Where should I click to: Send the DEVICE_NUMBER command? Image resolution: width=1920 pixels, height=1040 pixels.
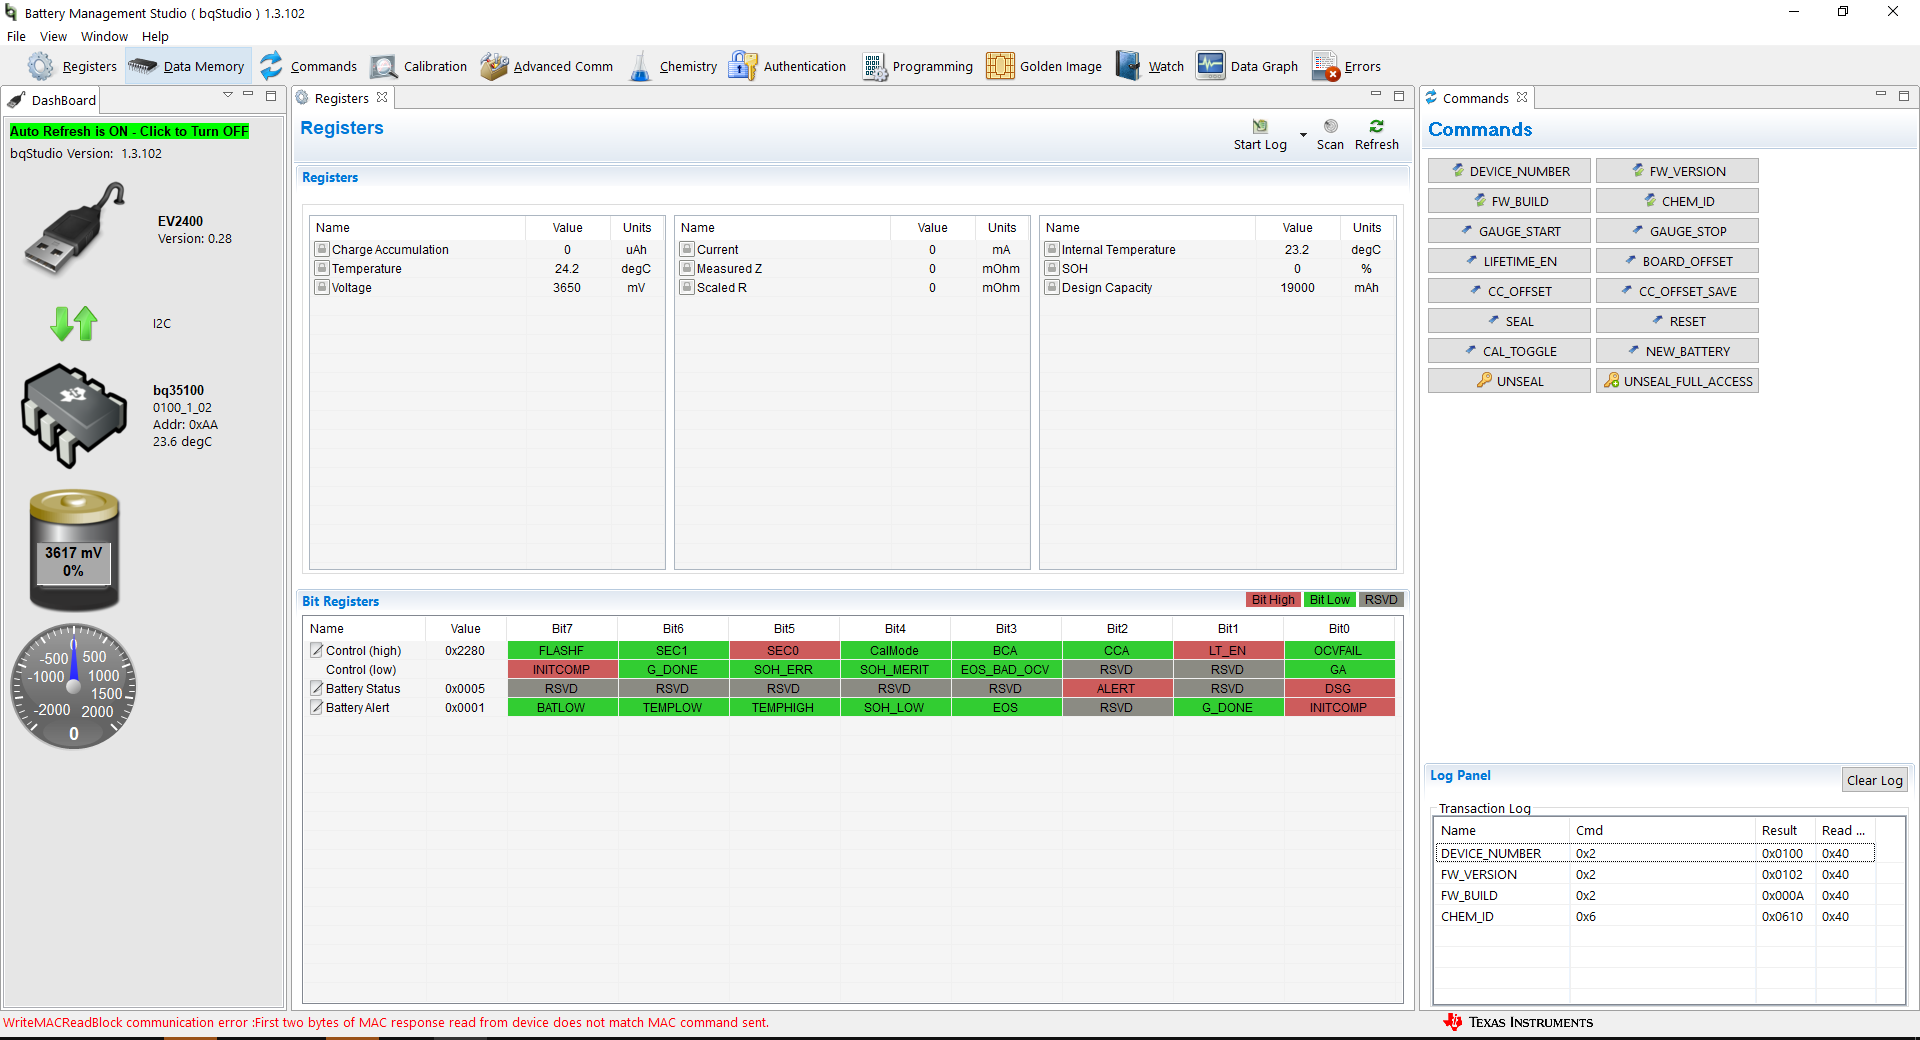pos(1509,171)
